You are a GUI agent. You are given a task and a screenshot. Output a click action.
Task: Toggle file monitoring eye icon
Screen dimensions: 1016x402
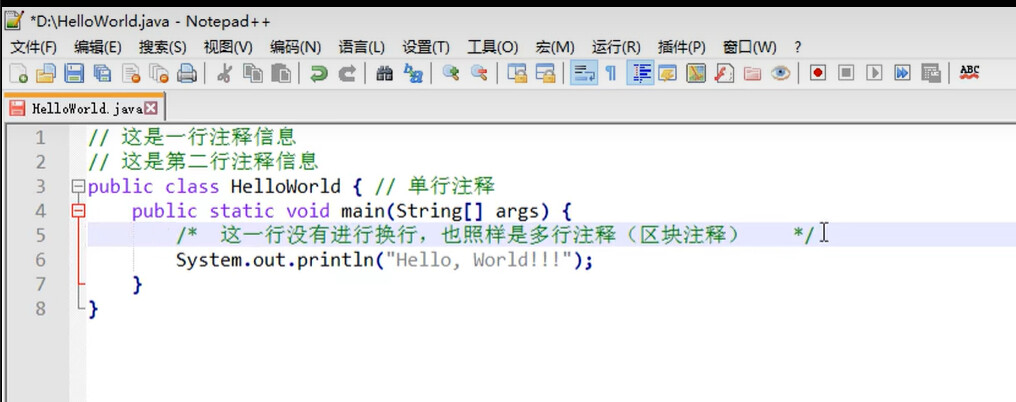click(780, 73)
